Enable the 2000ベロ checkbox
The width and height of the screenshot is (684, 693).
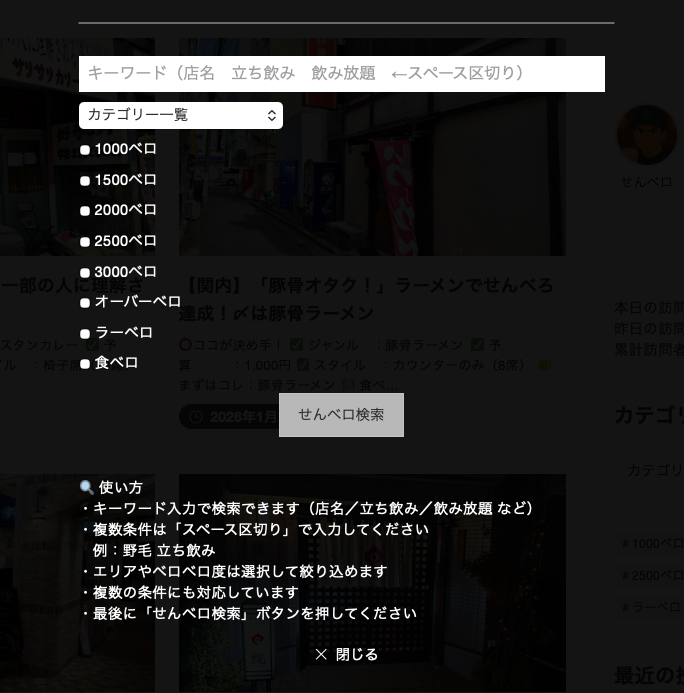point(85,211)
